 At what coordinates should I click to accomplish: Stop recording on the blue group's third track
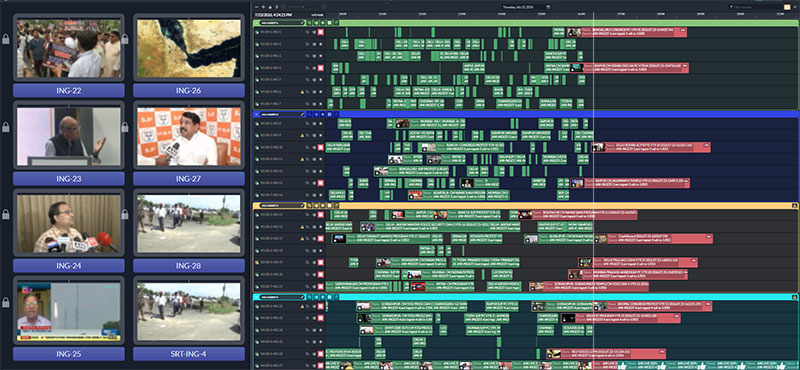(x=321, y=147)
